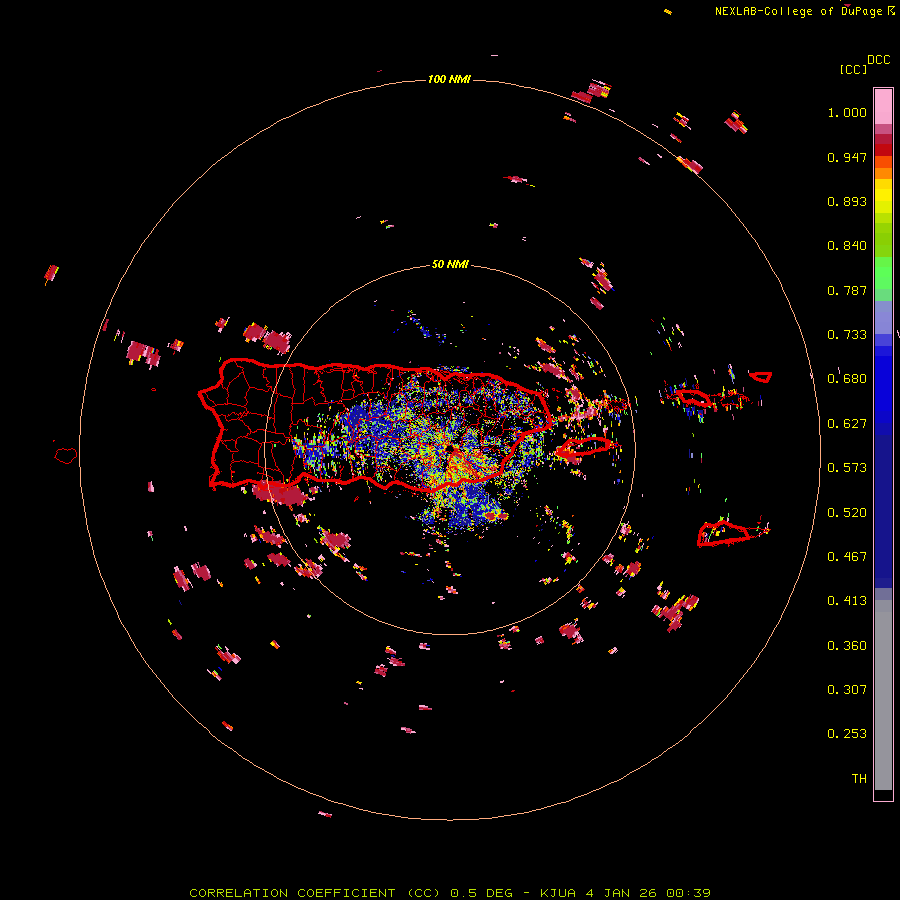Pick the bright green color bar segment

coord(883,273)
